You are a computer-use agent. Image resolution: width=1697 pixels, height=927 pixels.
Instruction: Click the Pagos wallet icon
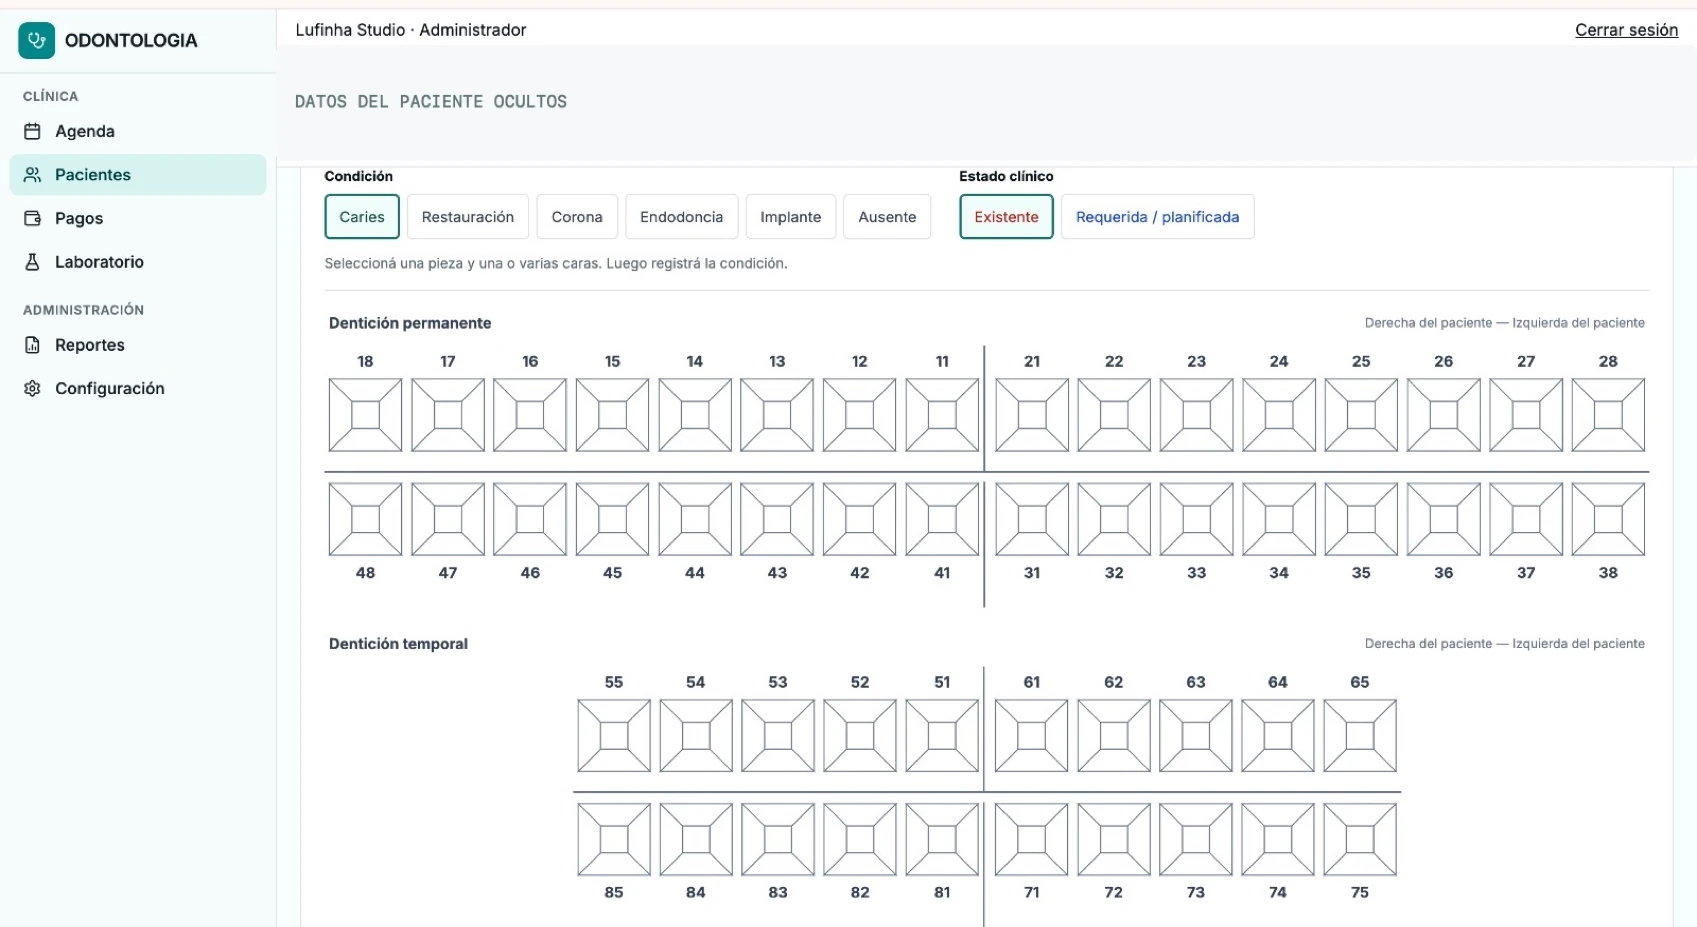click(x=32, y=218)
